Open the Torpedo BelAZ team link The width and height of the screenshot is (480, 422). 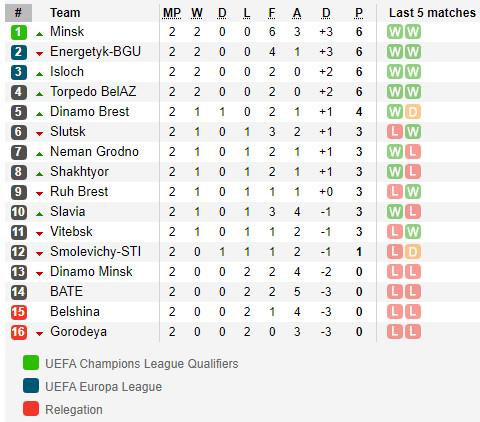click(93, 92)
